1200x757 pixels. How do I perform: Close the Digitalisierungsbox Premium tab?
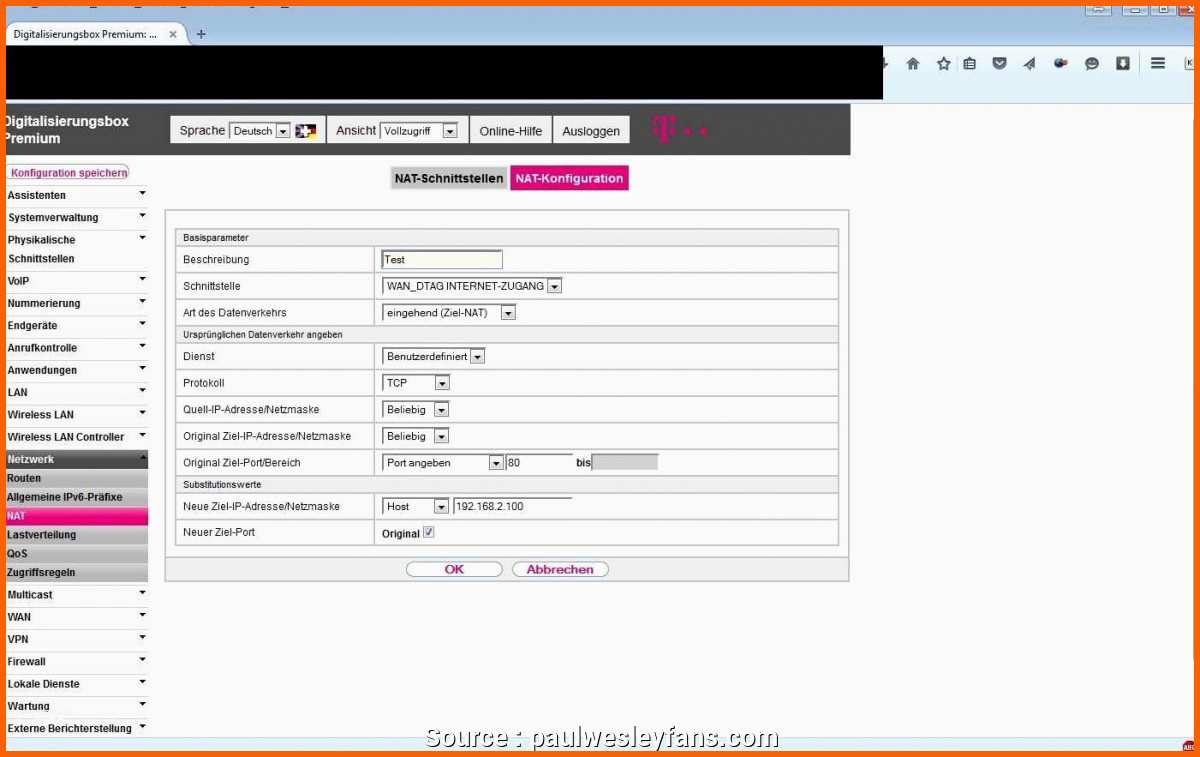click(173, 34)
